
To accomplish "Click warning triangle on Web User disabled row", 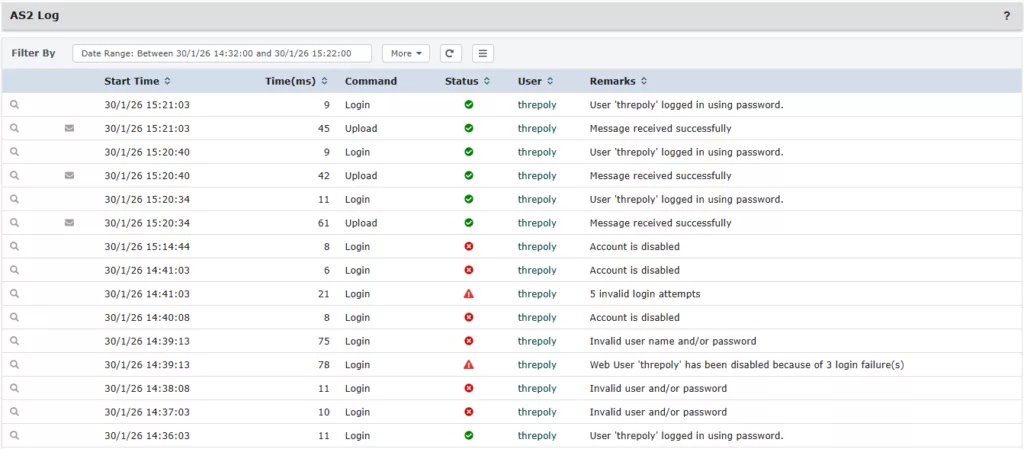I will tap(468, 365).
